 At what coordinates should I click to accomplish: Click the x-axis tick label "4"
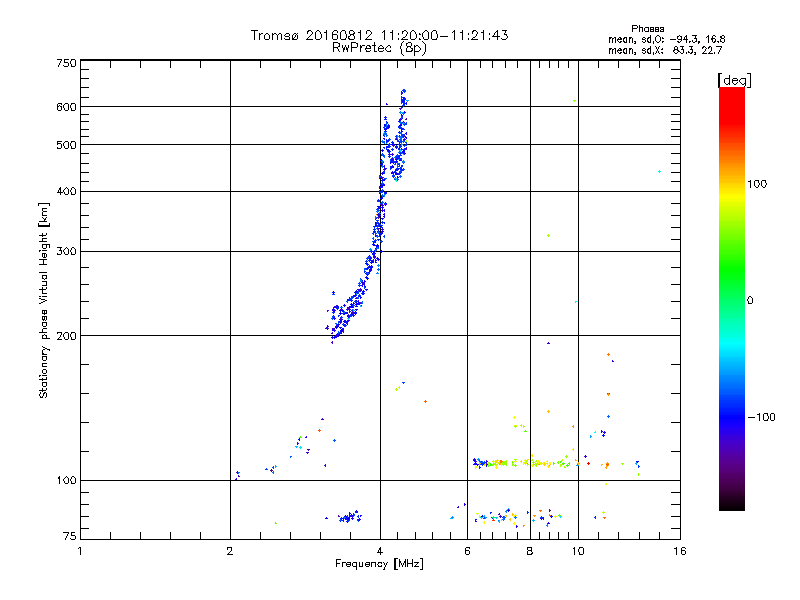tap(380, 551)
